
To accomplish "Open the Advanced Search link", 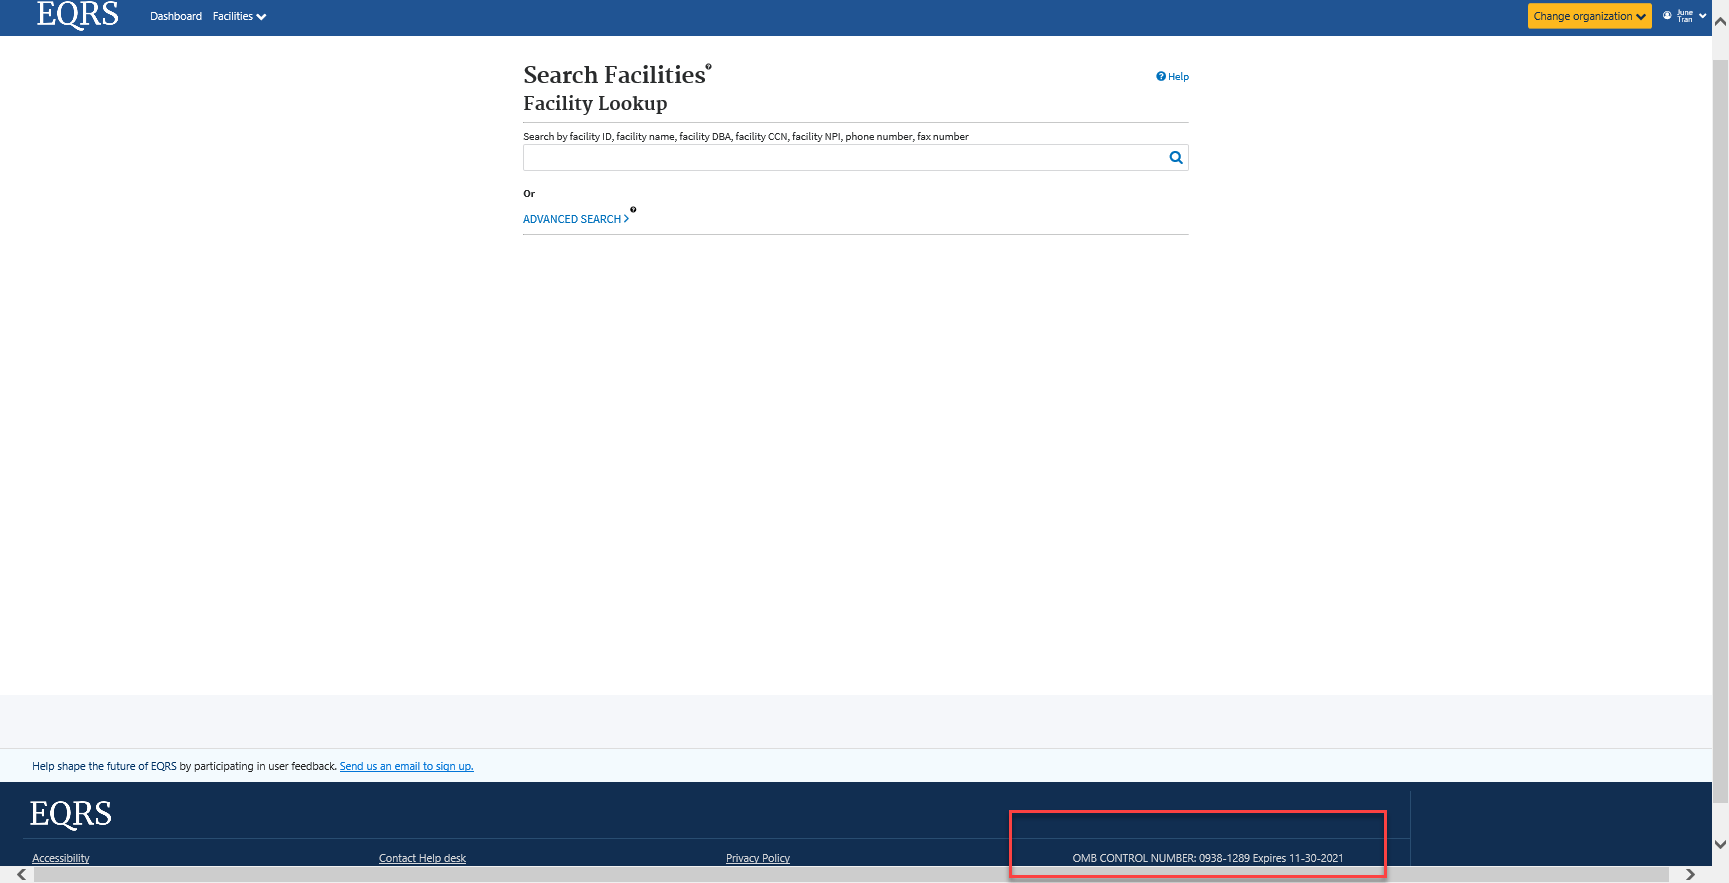I will click(575, 219).
